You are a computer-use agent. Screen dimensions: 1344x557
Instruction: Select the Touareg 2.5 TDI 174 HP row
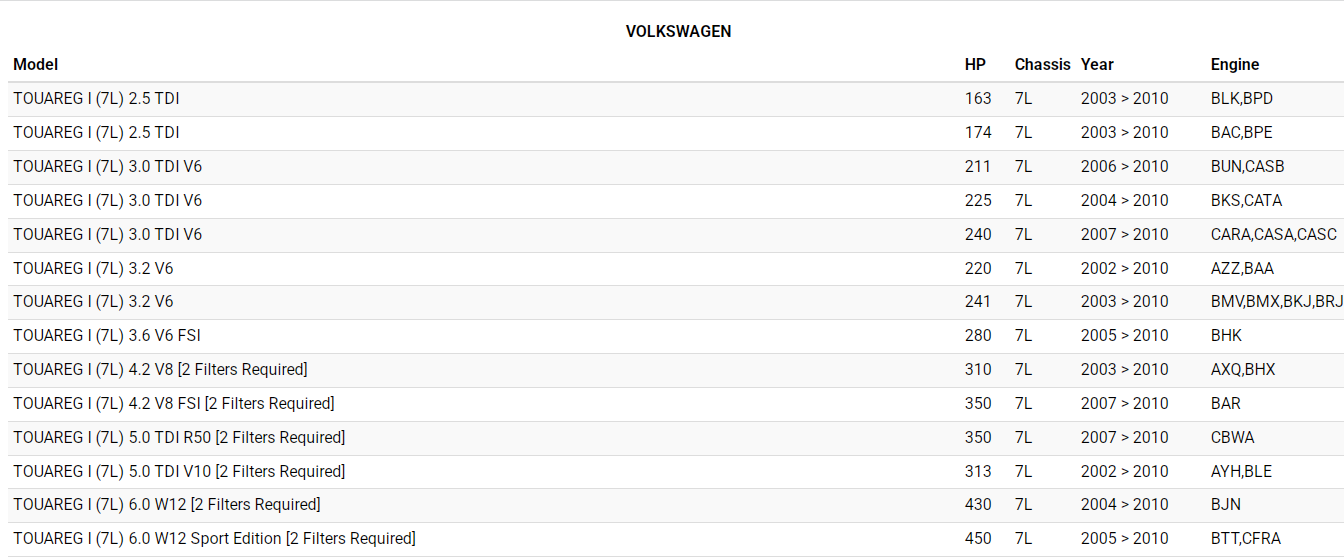pyautogui.click(x=97, y=132)
